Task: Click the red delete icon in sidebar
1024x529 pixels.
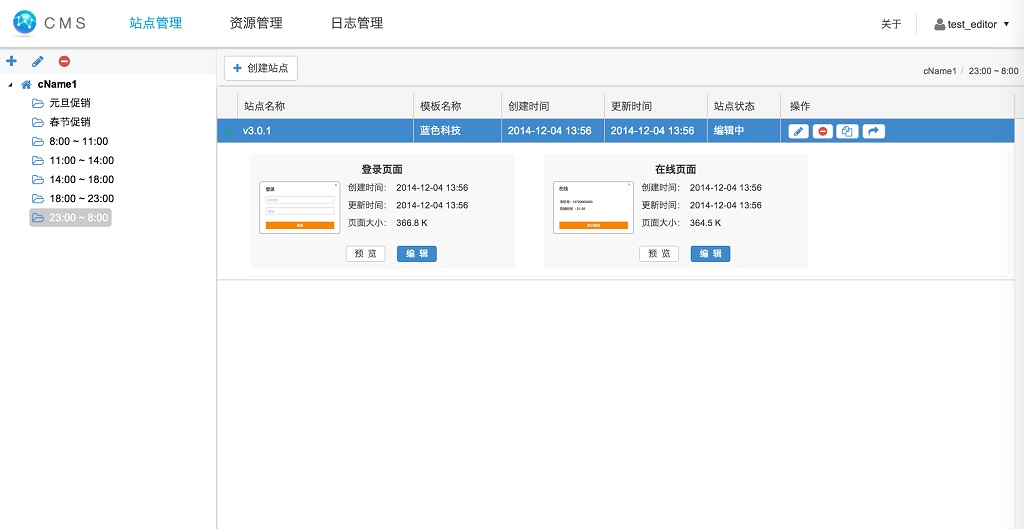Action: (x=64, y=61)
